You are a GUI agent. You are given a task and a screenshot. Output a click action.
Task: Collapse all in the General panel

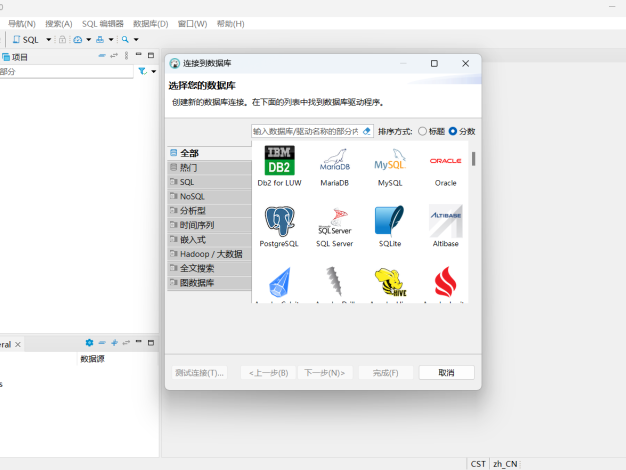click(x=102, y=343)
